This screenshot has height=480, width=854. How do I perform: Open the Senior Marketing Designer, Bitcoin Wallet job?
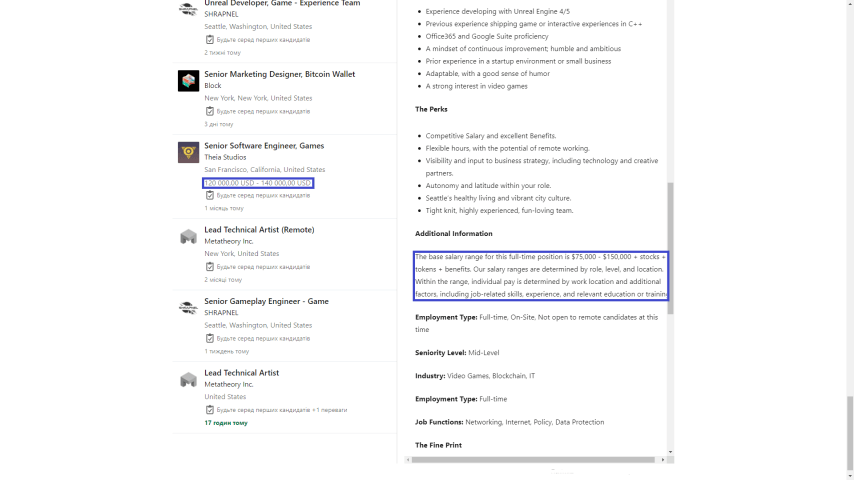pos(279,74)
